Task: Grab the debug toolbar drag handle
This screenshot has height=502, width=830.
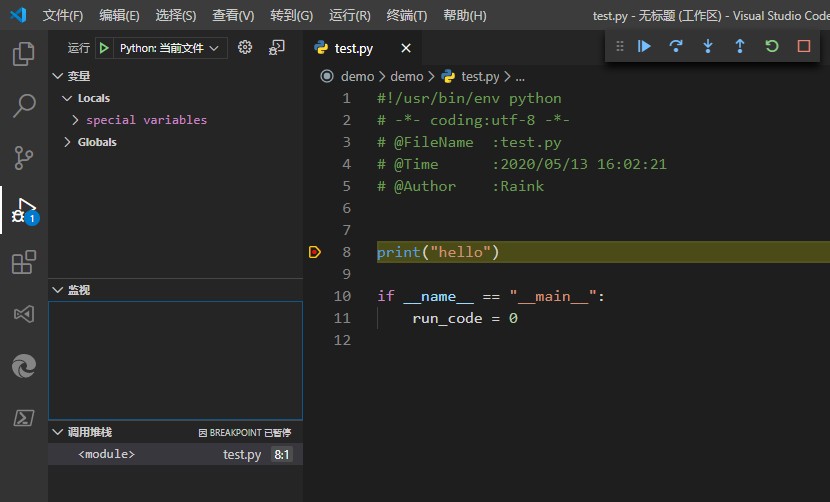Action: coord(619,46)
